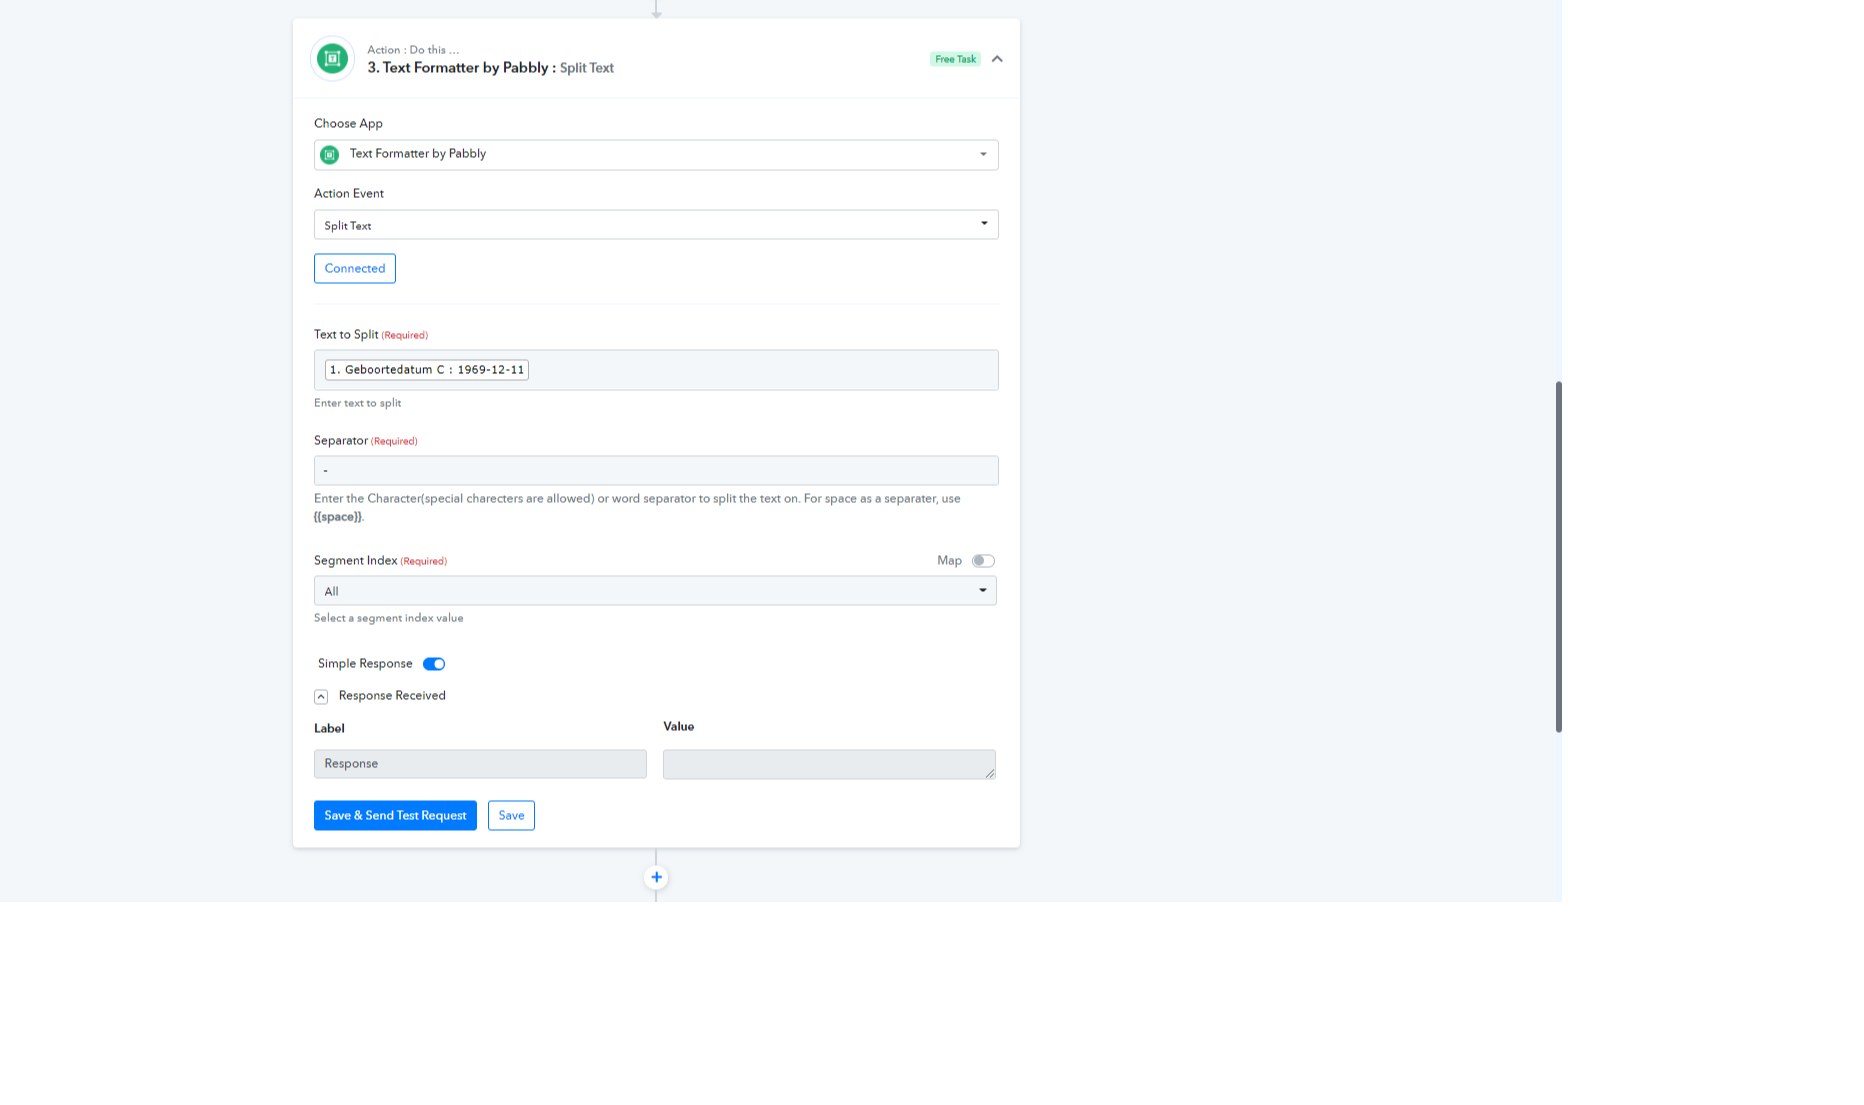Click the Text Formatter app icon in header
Screen dimensions: 1864x1105
point(332,59)
